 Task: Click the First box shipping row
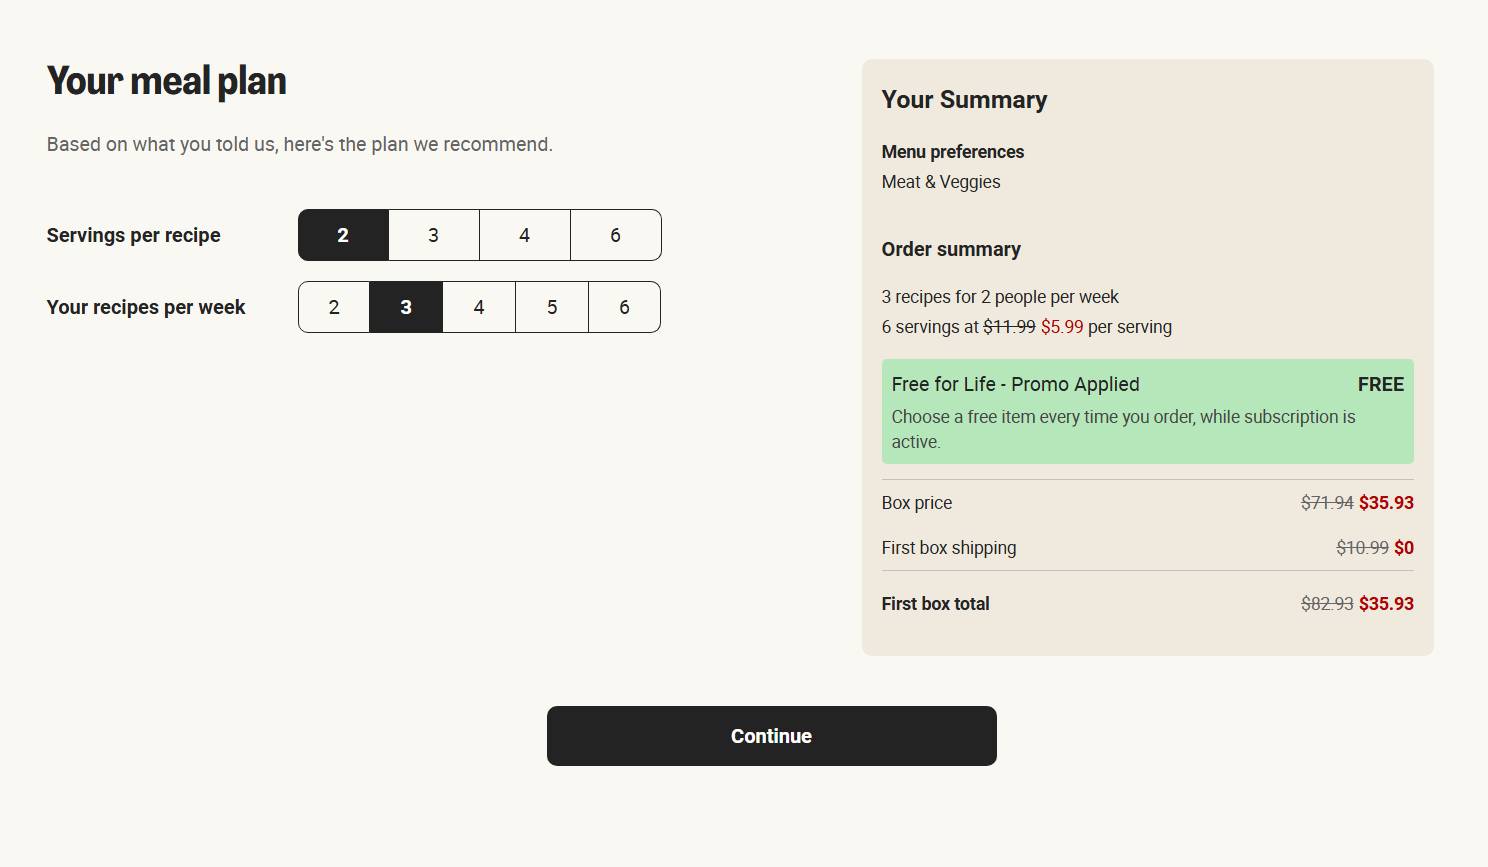coord(1148,548)
